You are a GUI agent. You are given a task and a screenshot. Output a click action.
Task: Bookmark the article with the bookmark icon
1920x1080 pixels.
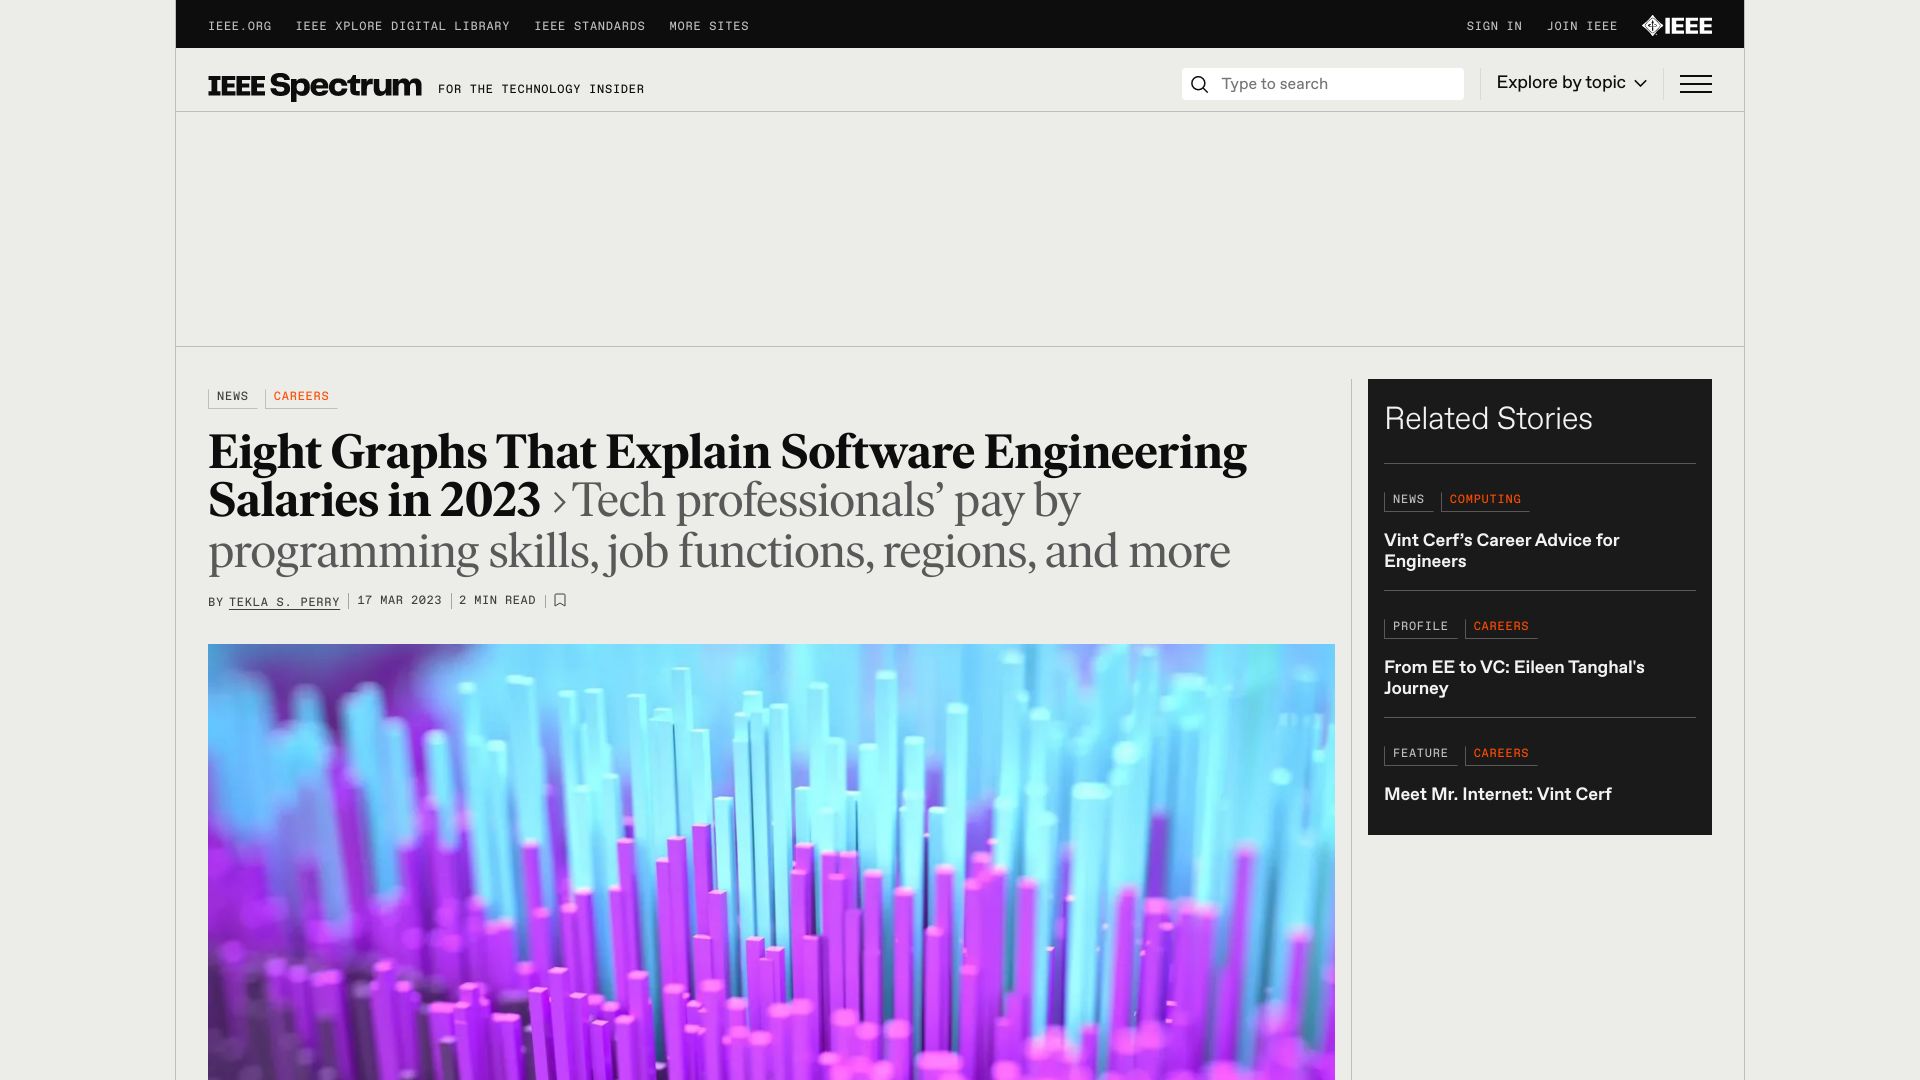coord(560,600)
